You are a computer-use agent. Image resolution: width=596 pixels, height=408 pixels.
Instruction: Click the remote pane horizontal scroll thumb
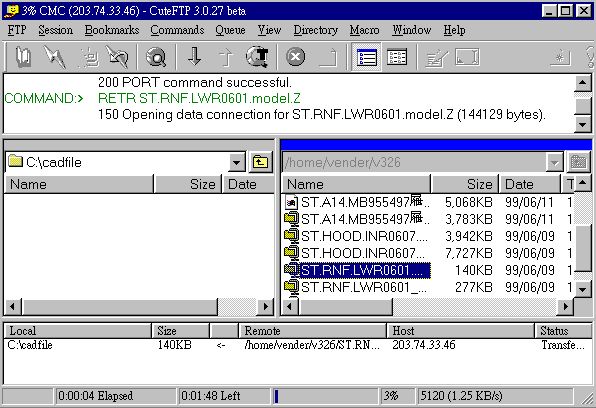coord(346,306)
